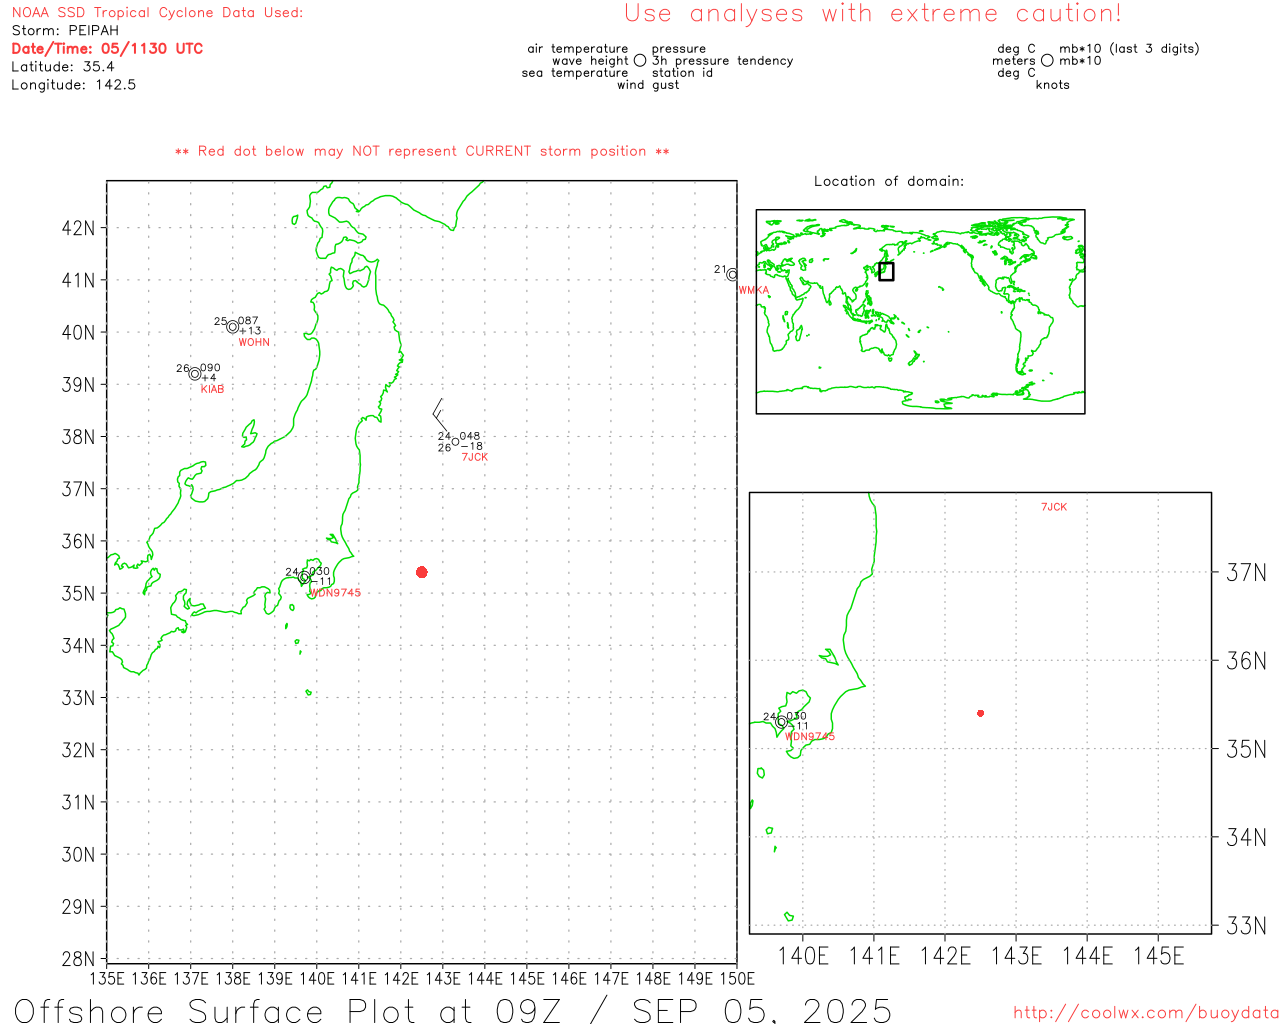This screenshot has height=1024, width=1280.
Task: Click the '28N' latitude axis label
Action: tap(78, 959)
